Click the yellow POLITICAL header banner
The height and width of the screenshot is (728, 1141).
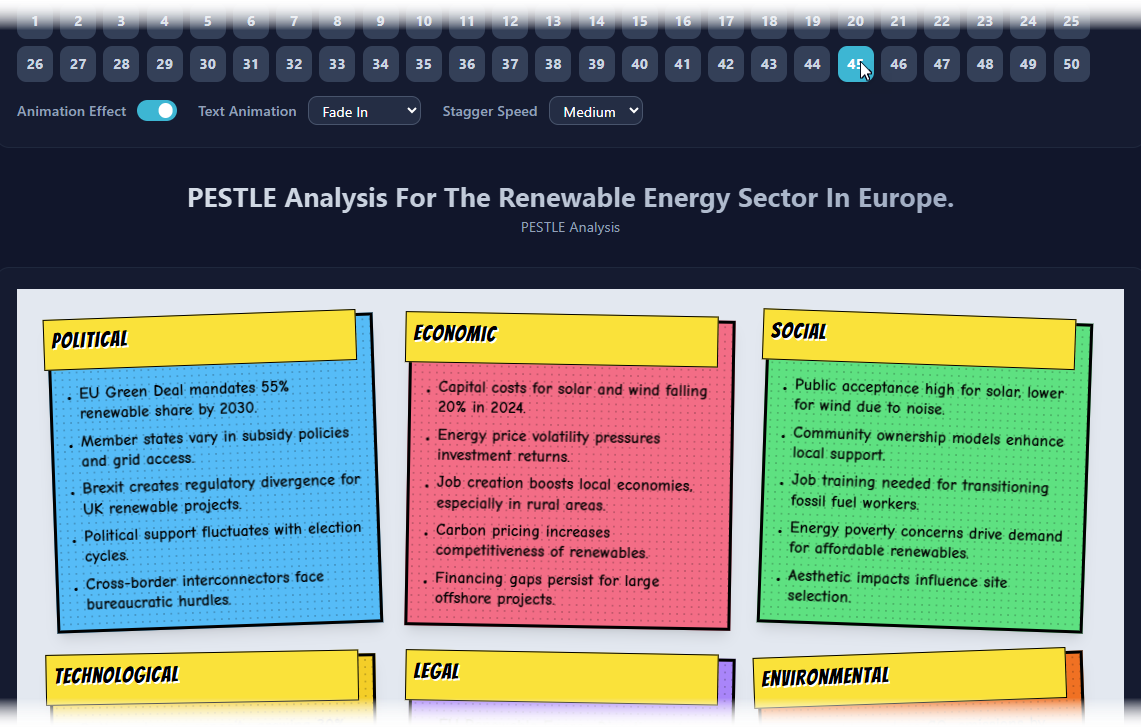coord(198,340)
